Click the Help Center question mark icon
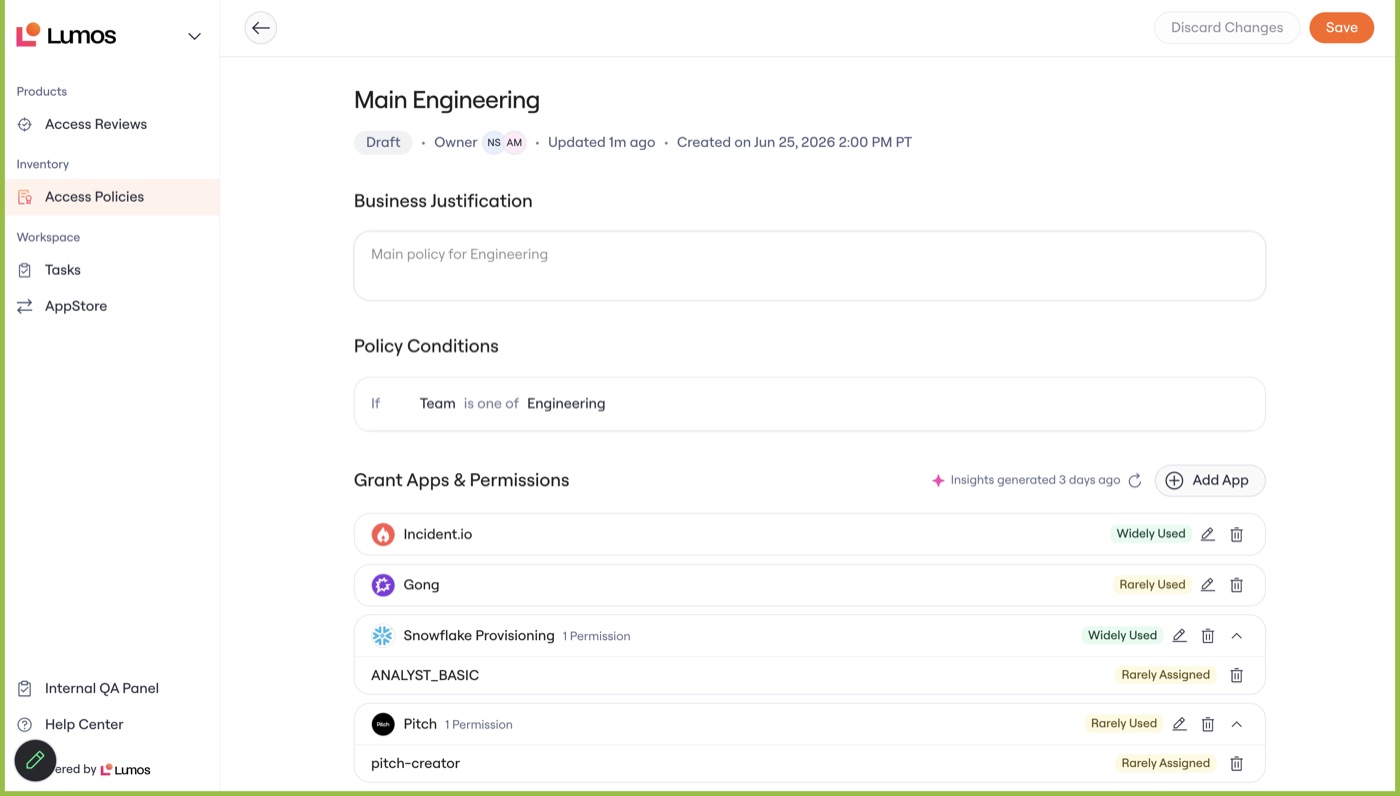Screen dimensions: 1400x796 25,724
